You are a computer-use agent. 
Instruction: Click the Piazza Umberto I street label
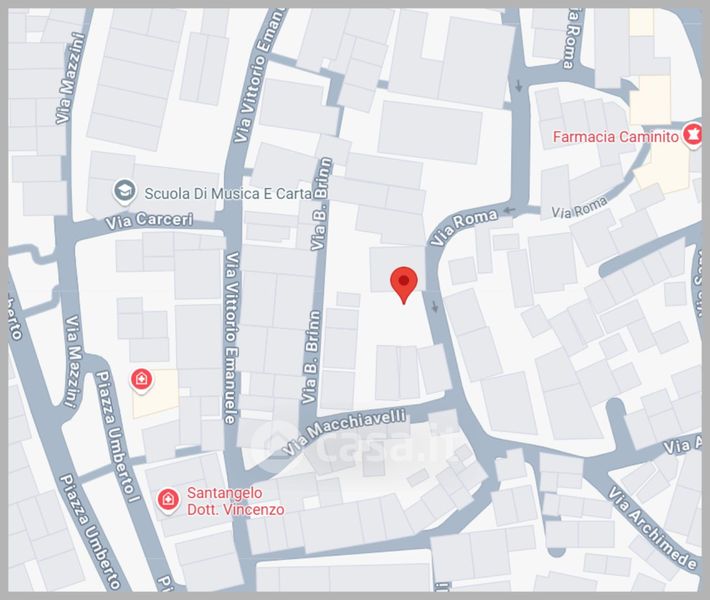(x=117, y=437)
